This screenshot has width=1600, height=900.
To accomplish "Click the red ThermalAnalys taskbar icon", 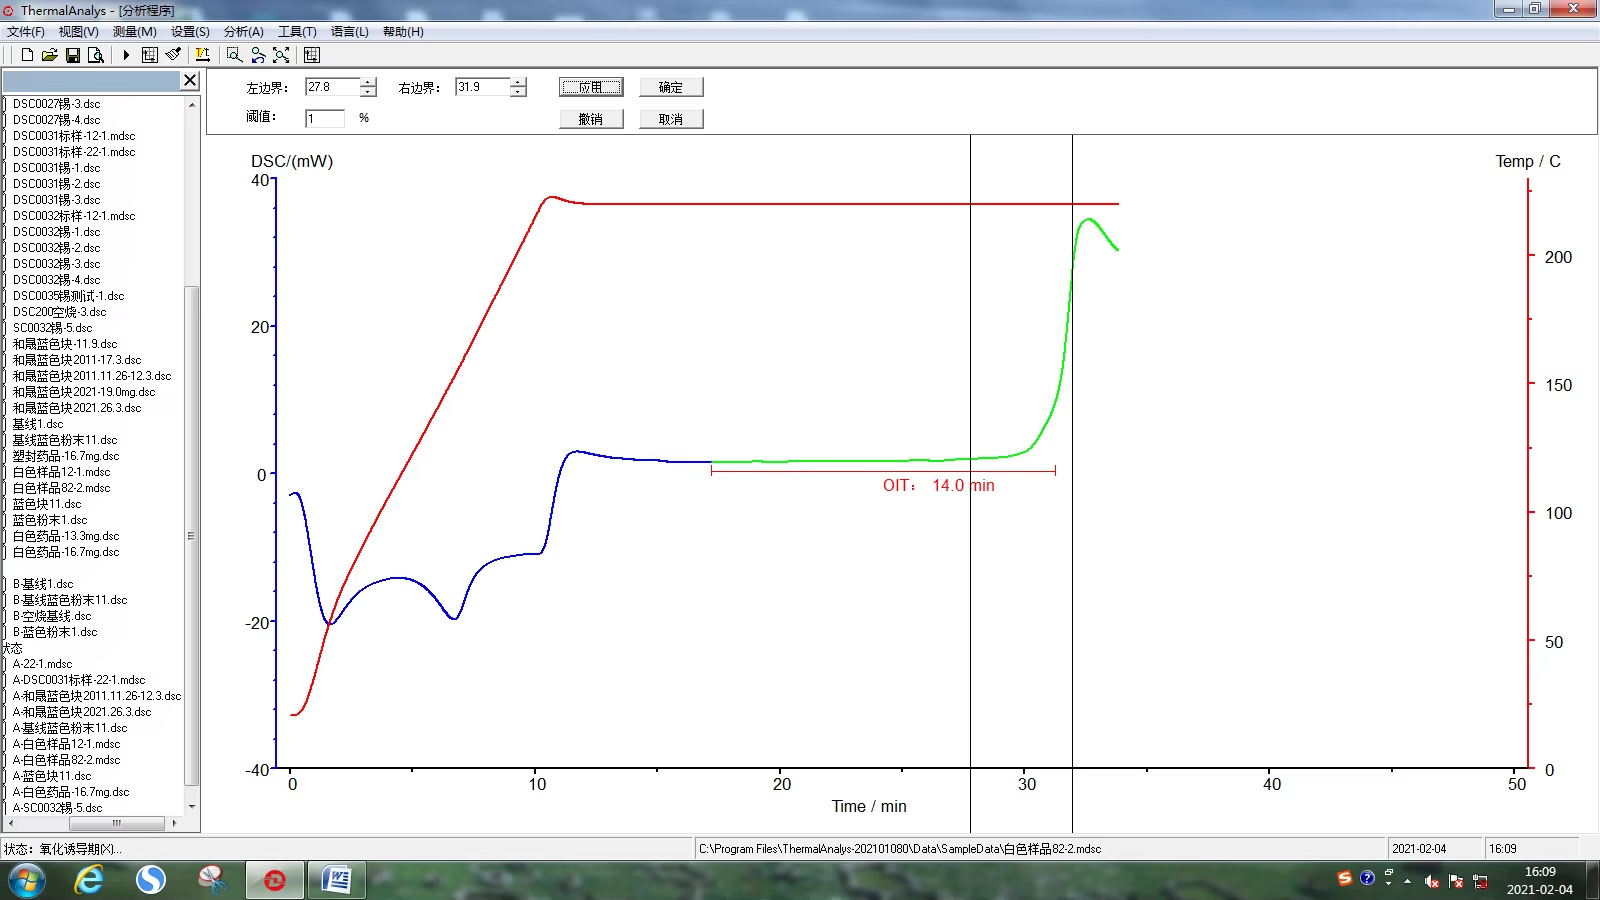I will click(x=274, y=880).
